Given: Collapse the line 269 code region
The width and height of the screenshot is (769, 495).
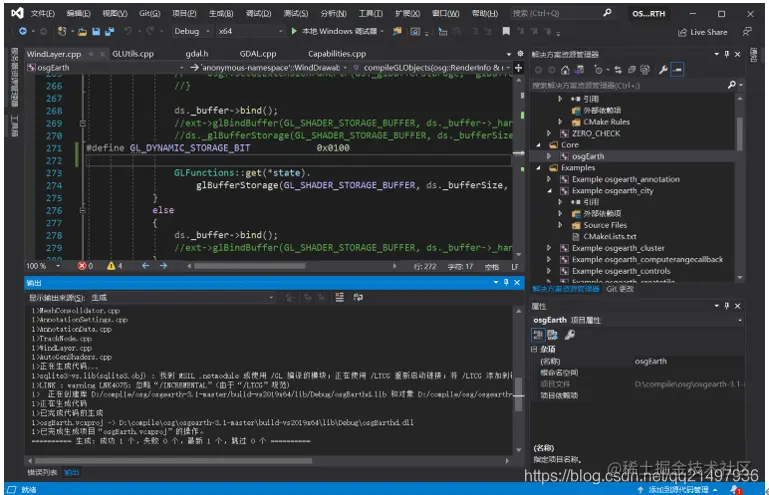Looking at the screenshot, I should [x=82, y=123].
